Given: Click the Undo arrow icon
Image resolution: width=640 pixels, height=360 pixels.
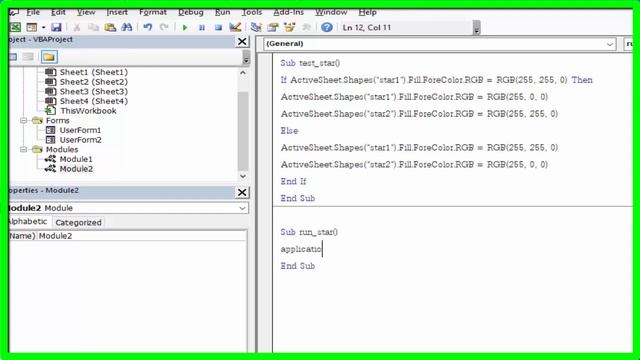Looking at the screenshot, I should pos(148,27).
